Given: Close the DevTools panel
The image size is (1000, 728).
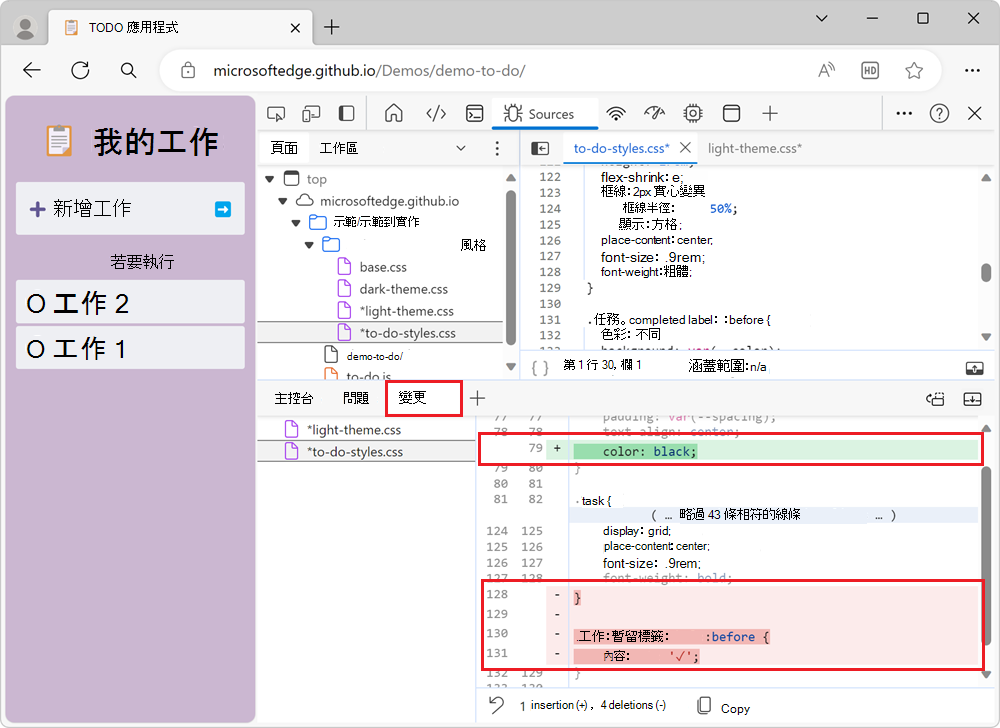Looking at the screenshot, I should tap(974, 113).
